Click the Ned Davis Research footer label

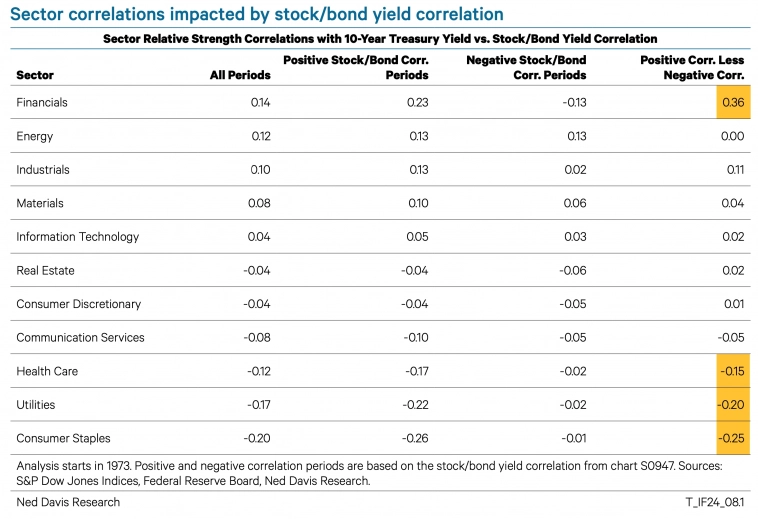pyautogui.click(x=68, y=502)
